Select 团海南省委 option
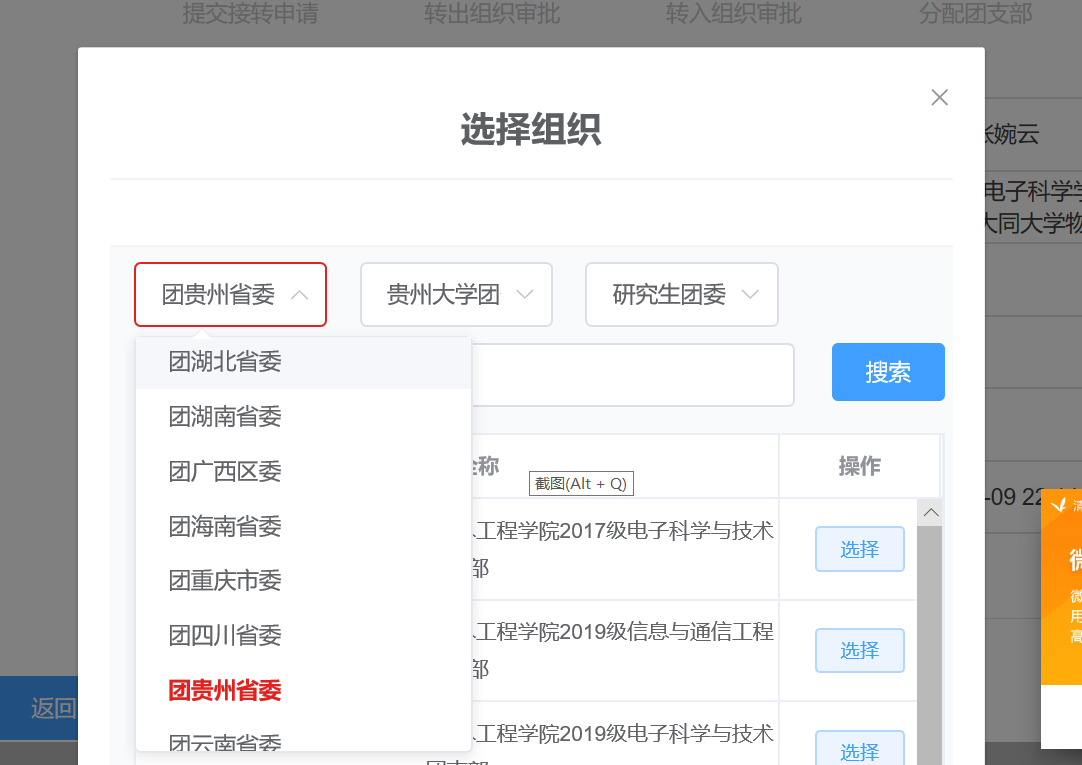The height and width of the screenshot is (765, 1082). click(x=225, y=526)
